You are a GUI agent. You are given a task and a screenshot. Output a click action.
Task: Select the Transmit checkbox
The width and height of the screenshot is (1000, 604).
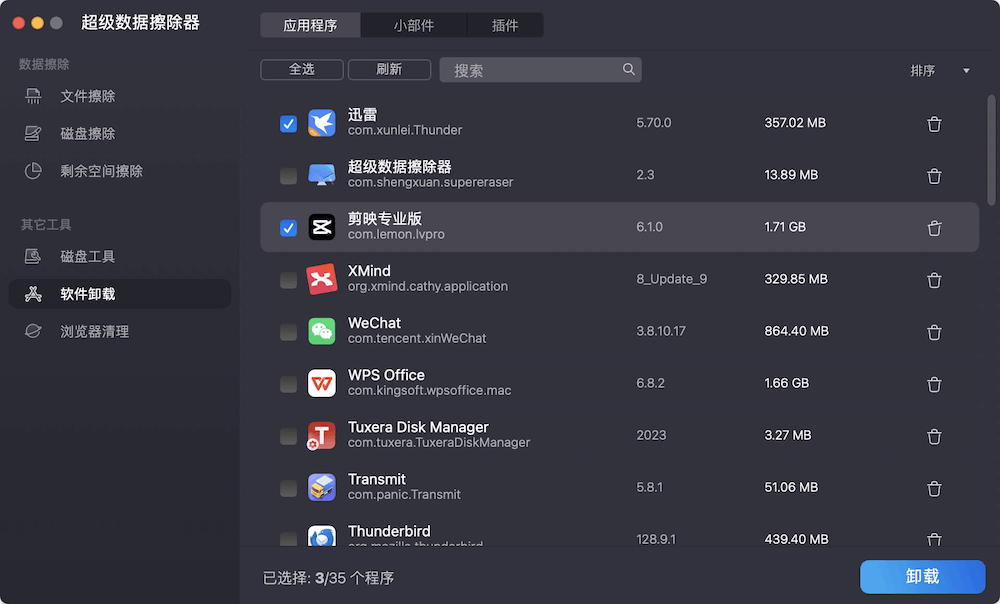(x=288, y=487)
